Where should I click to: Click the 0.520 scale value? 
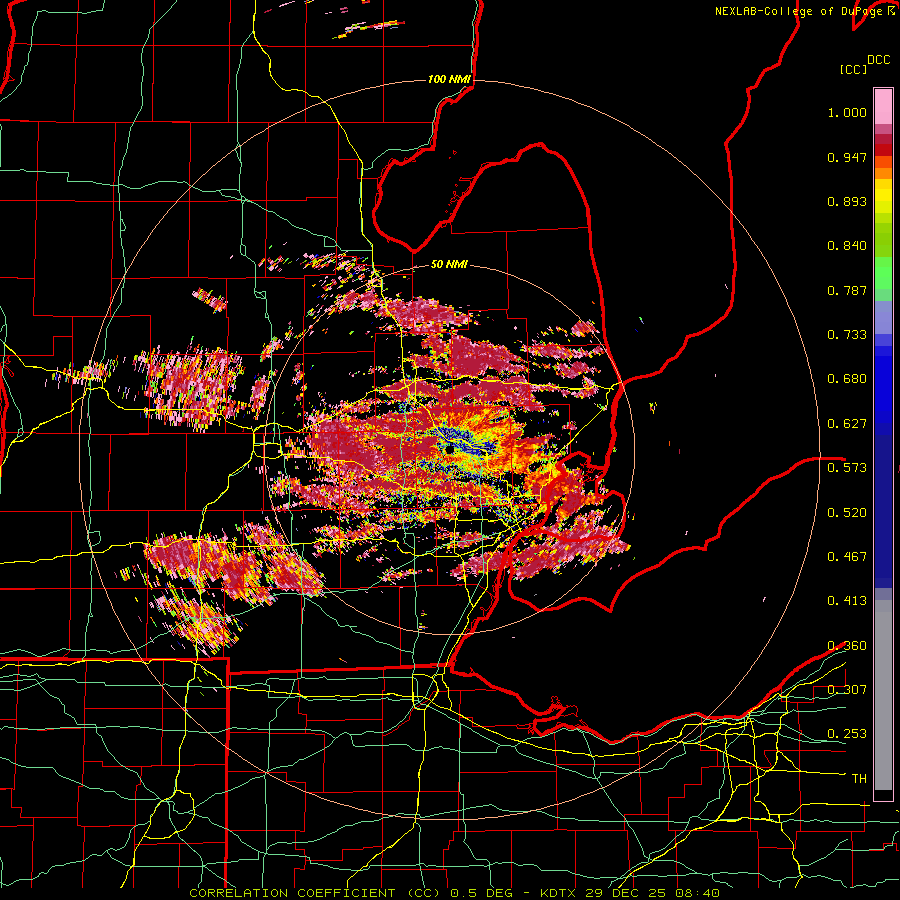847,513
